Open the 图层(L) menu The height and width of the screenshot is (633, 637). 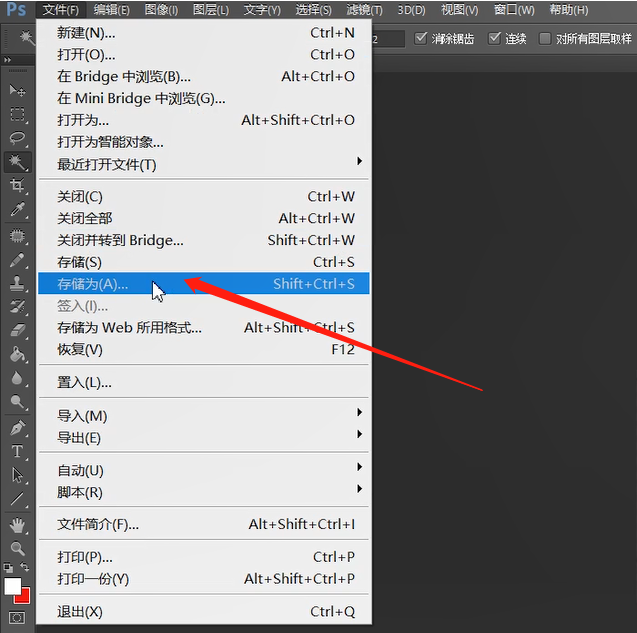211,9
